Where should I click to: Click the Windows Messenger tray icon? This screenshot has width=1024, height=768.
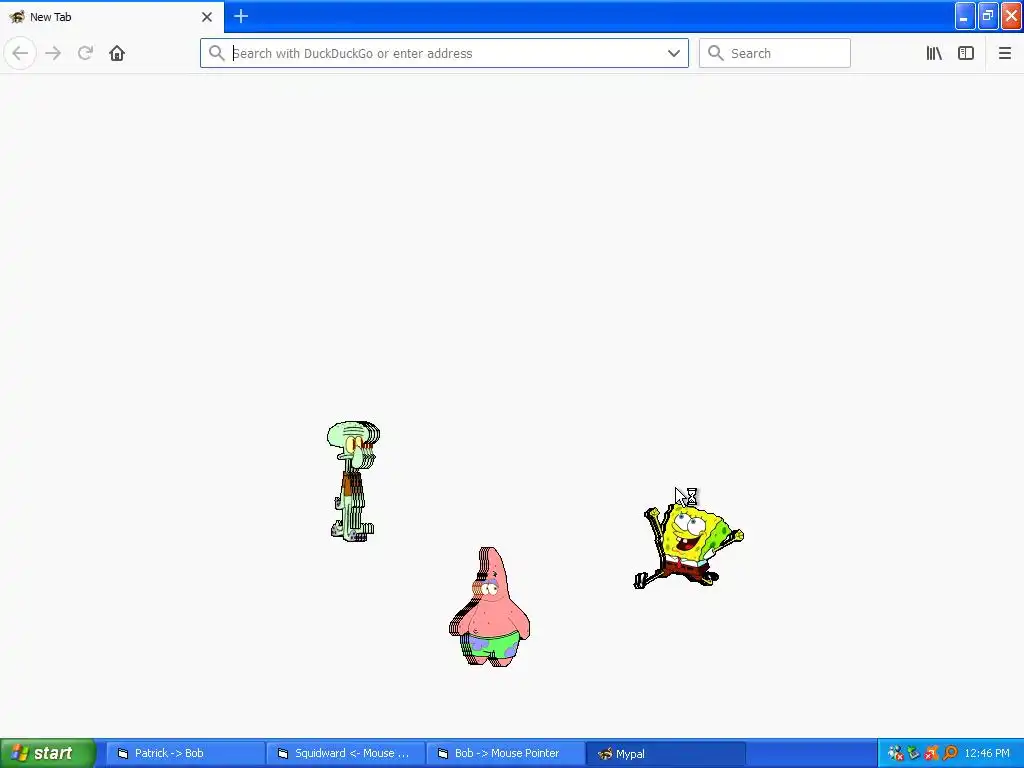tap(895, 753)
